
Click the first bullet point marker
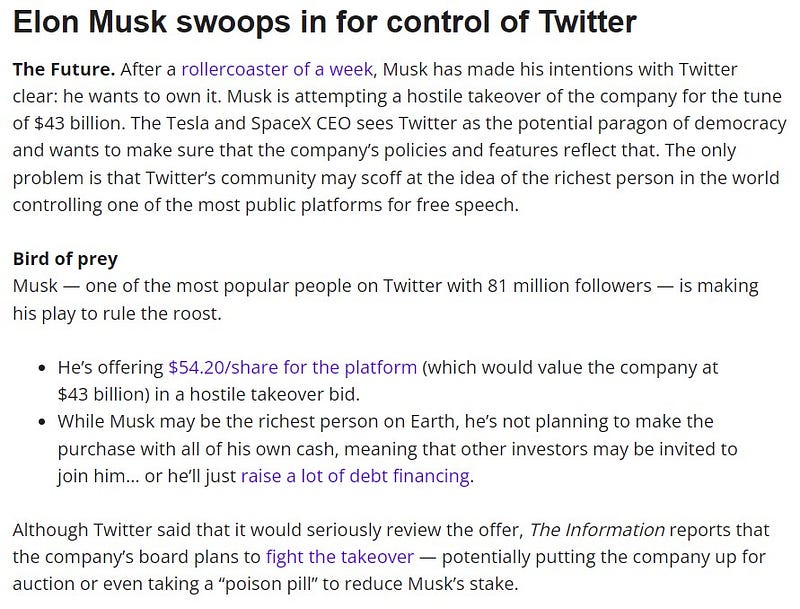[x=42, y=368]
